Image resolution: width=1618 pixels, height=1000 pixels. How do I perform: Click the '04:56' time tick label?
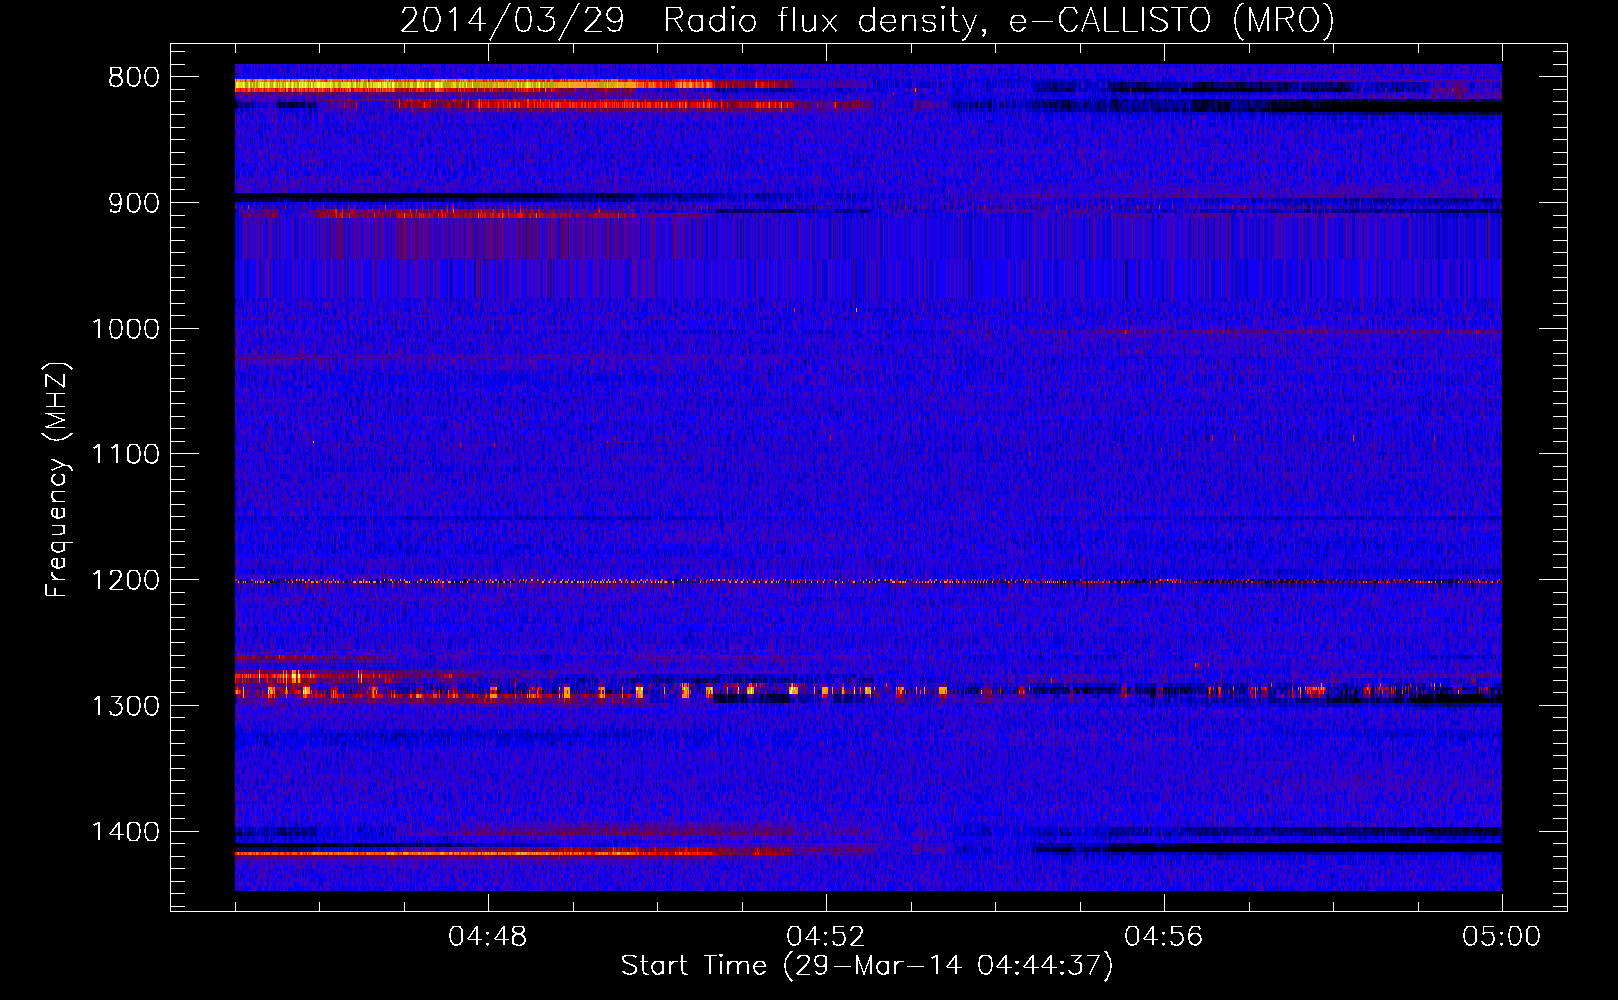[x=1164, y=937]
